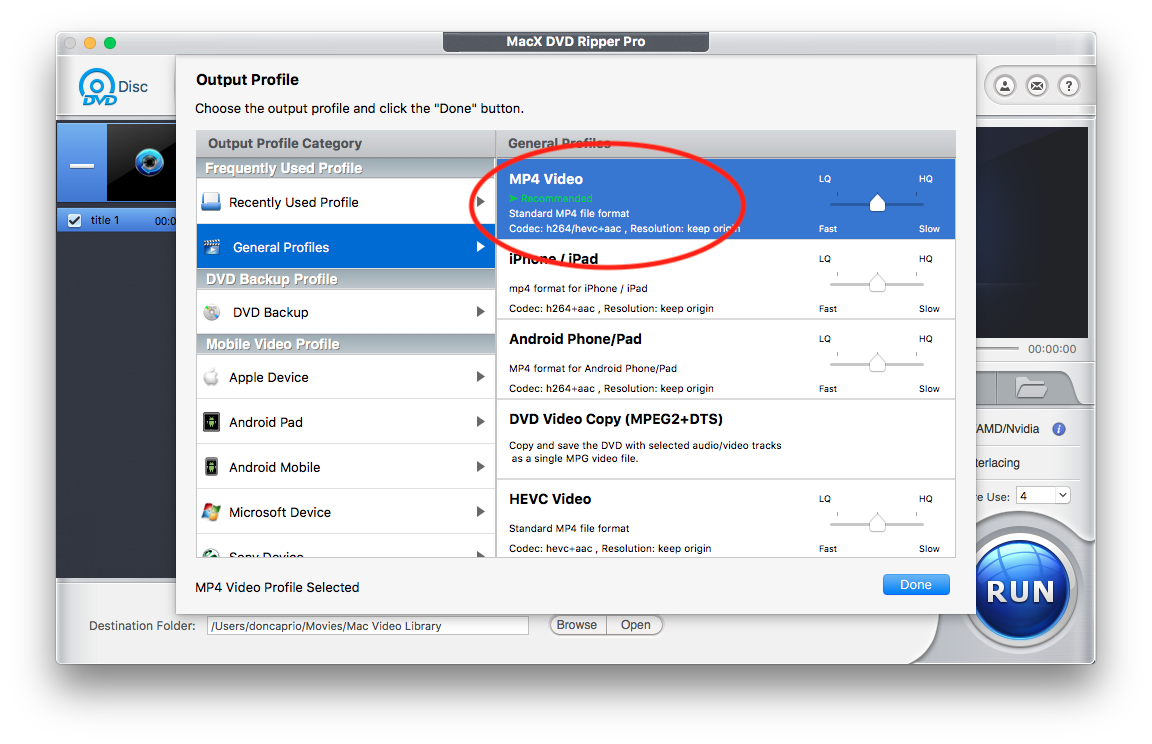
Task: Click the Microsoft Device Windows icon
Action: [211, 512]
